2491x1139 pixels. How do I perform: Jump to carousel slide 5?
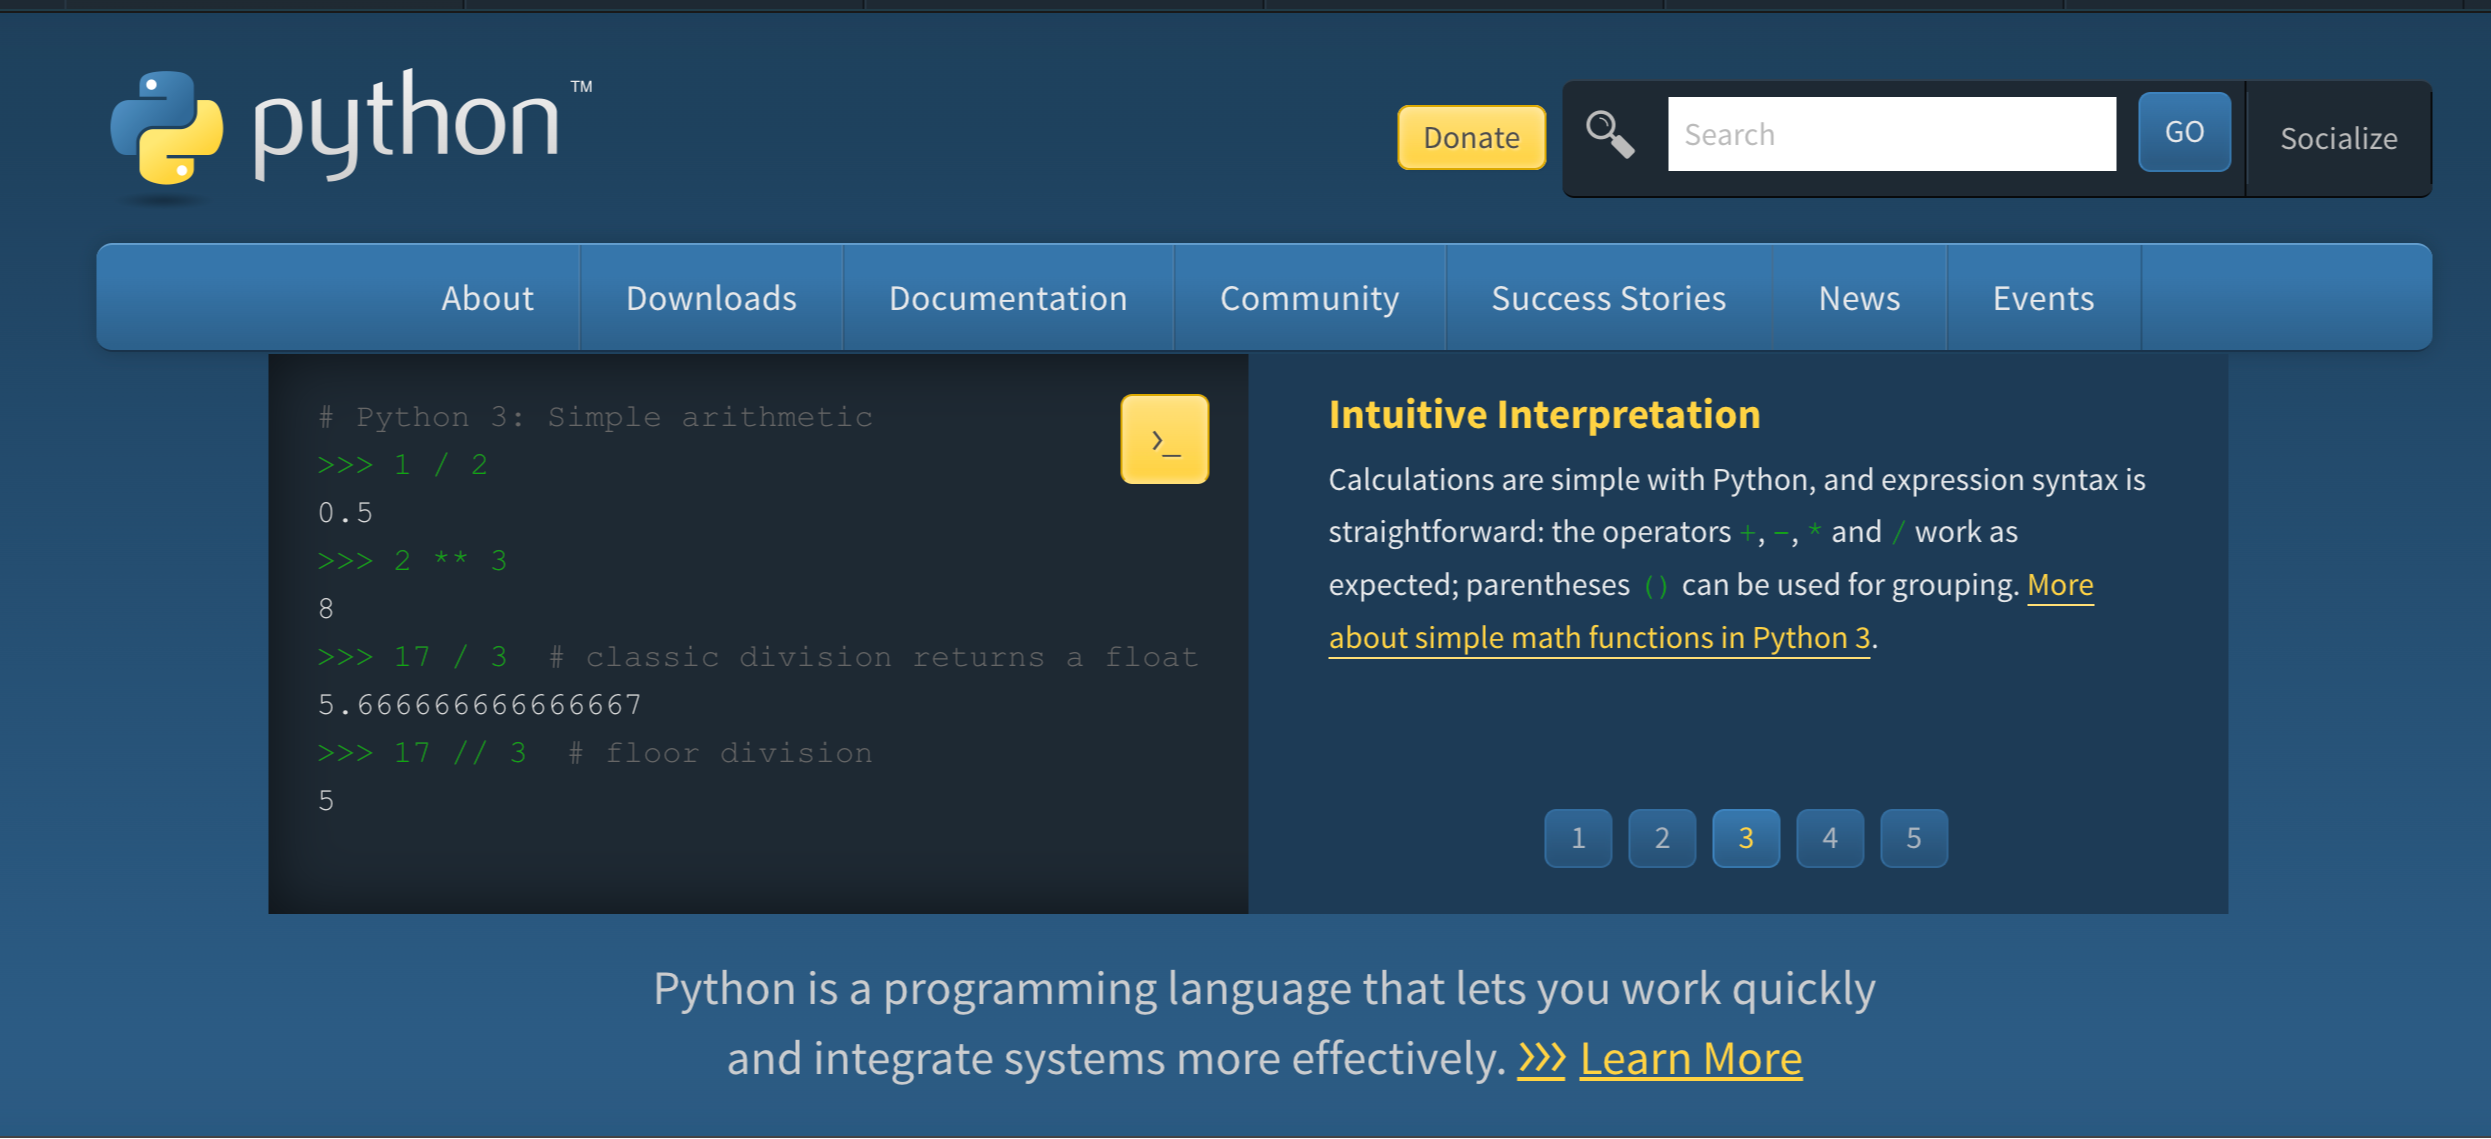point(1913,838)
